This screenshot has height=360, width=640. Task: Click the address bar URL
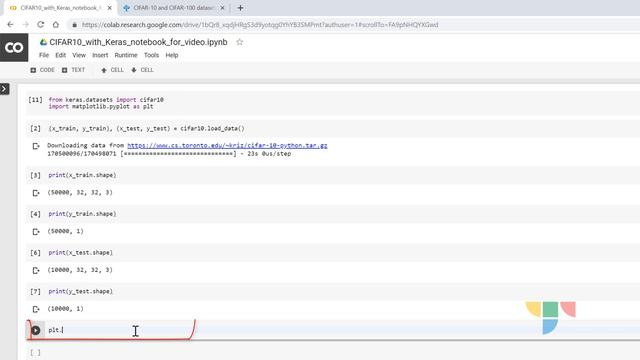[x=260, y=25]
